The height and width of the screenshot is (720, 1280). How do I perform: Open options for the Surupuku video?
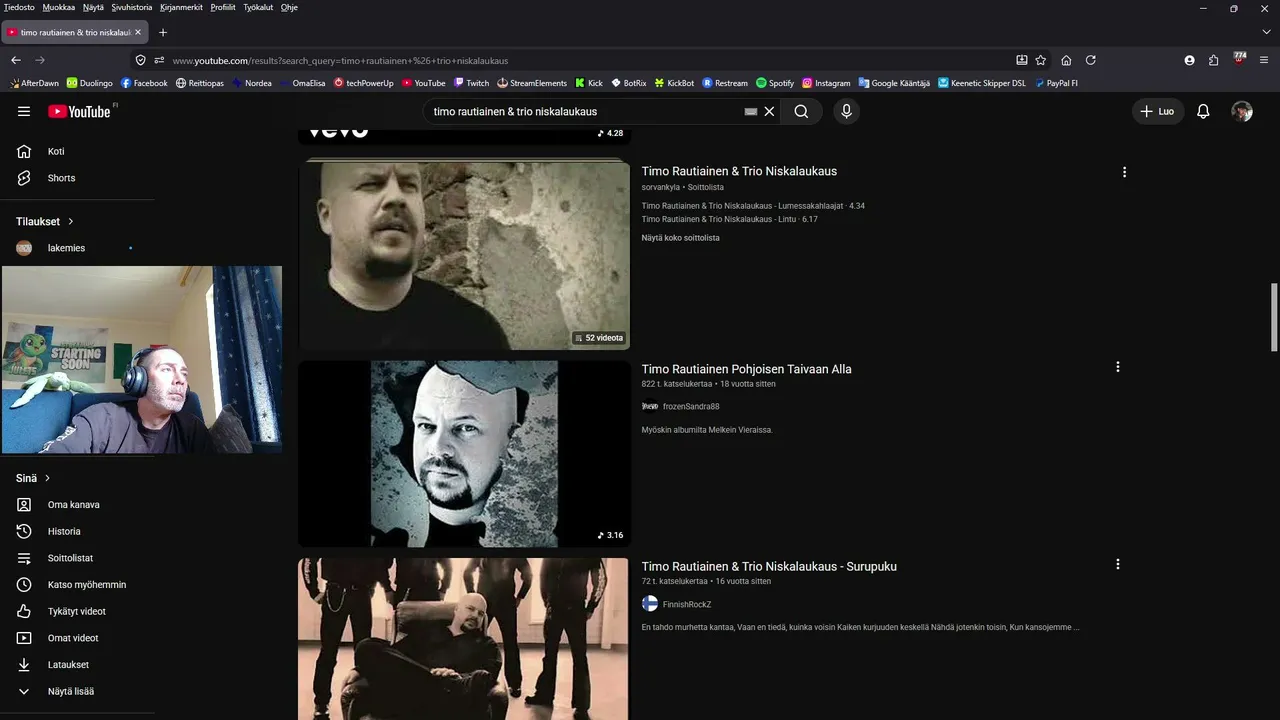click(x=1117, y=564)
